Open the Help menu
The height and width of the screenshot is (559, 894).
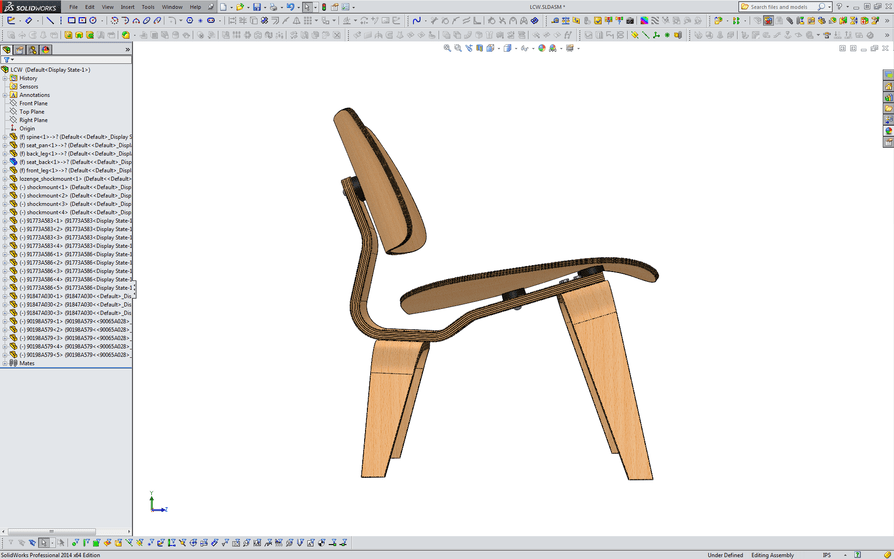[195, 7]
